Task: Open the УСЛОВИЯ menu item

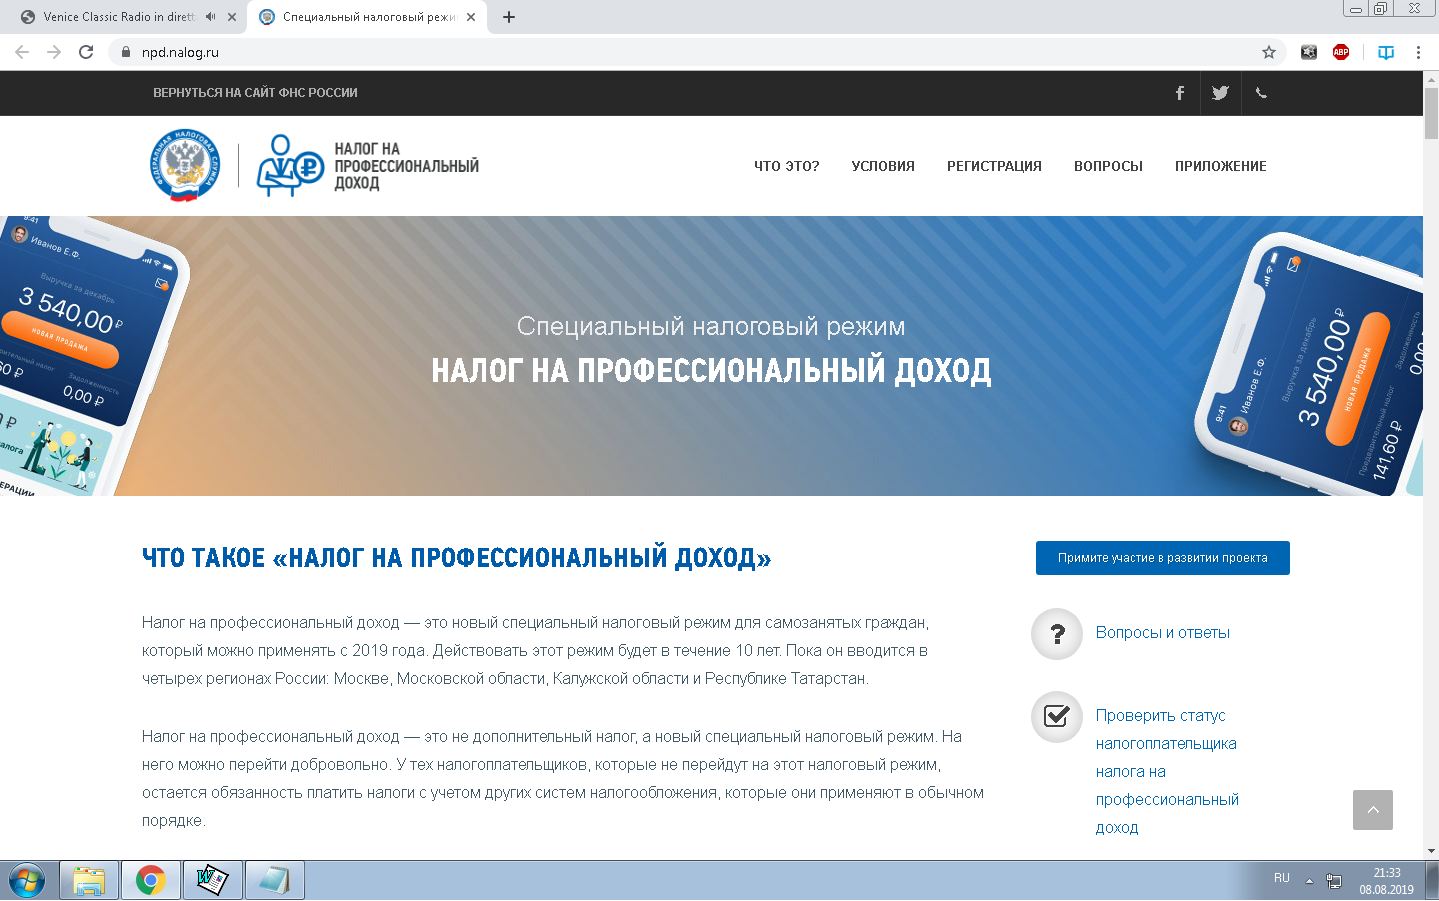Action: click(x=883, y=166)
